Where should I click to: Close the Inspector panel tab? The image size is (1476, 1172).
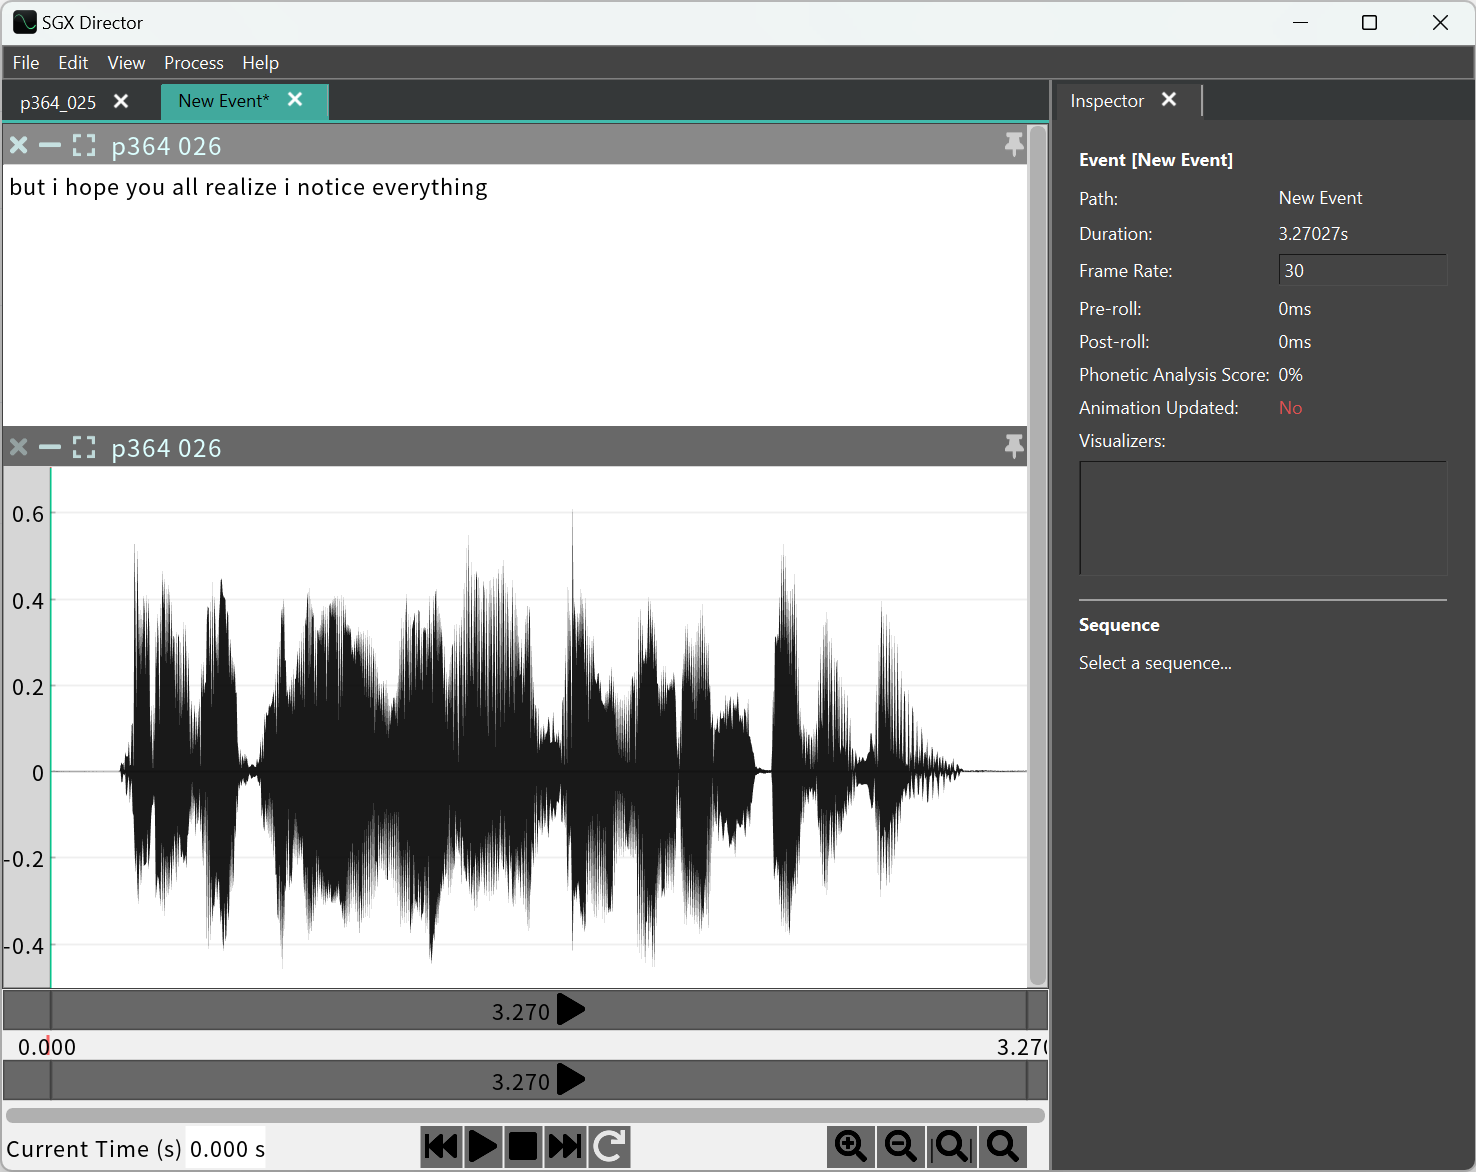tap(1169, 100)
